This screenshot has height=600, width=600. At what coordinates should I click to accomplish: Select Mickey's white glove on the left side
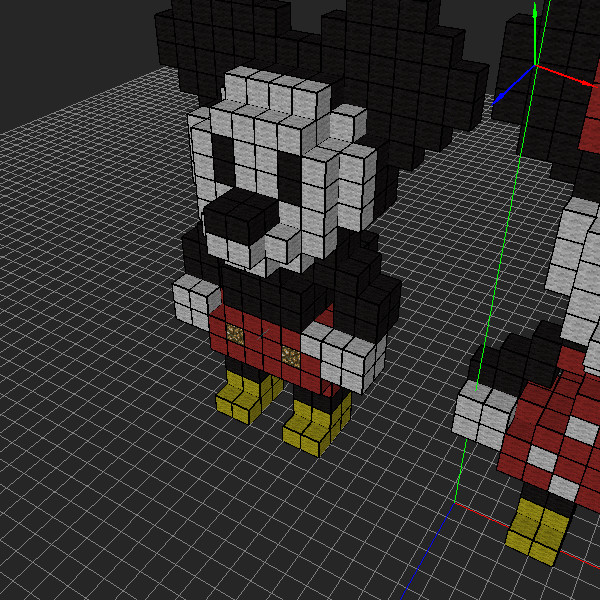pyautogui.click(x=195, y=300)
